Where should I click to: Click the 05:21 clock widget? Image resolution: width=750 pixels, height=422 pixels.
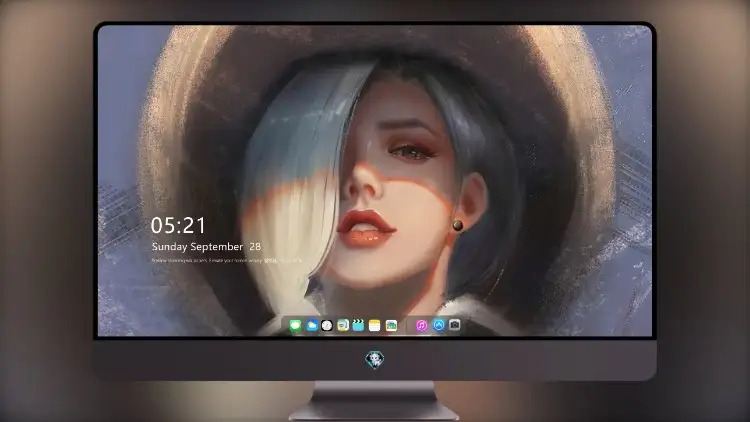[x=178, y=225]
